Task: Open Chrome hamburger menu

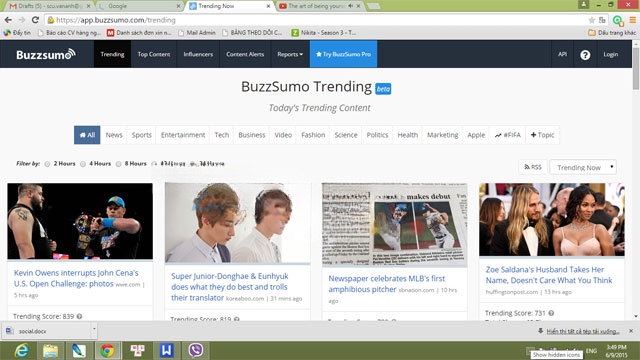Action: 633,20
